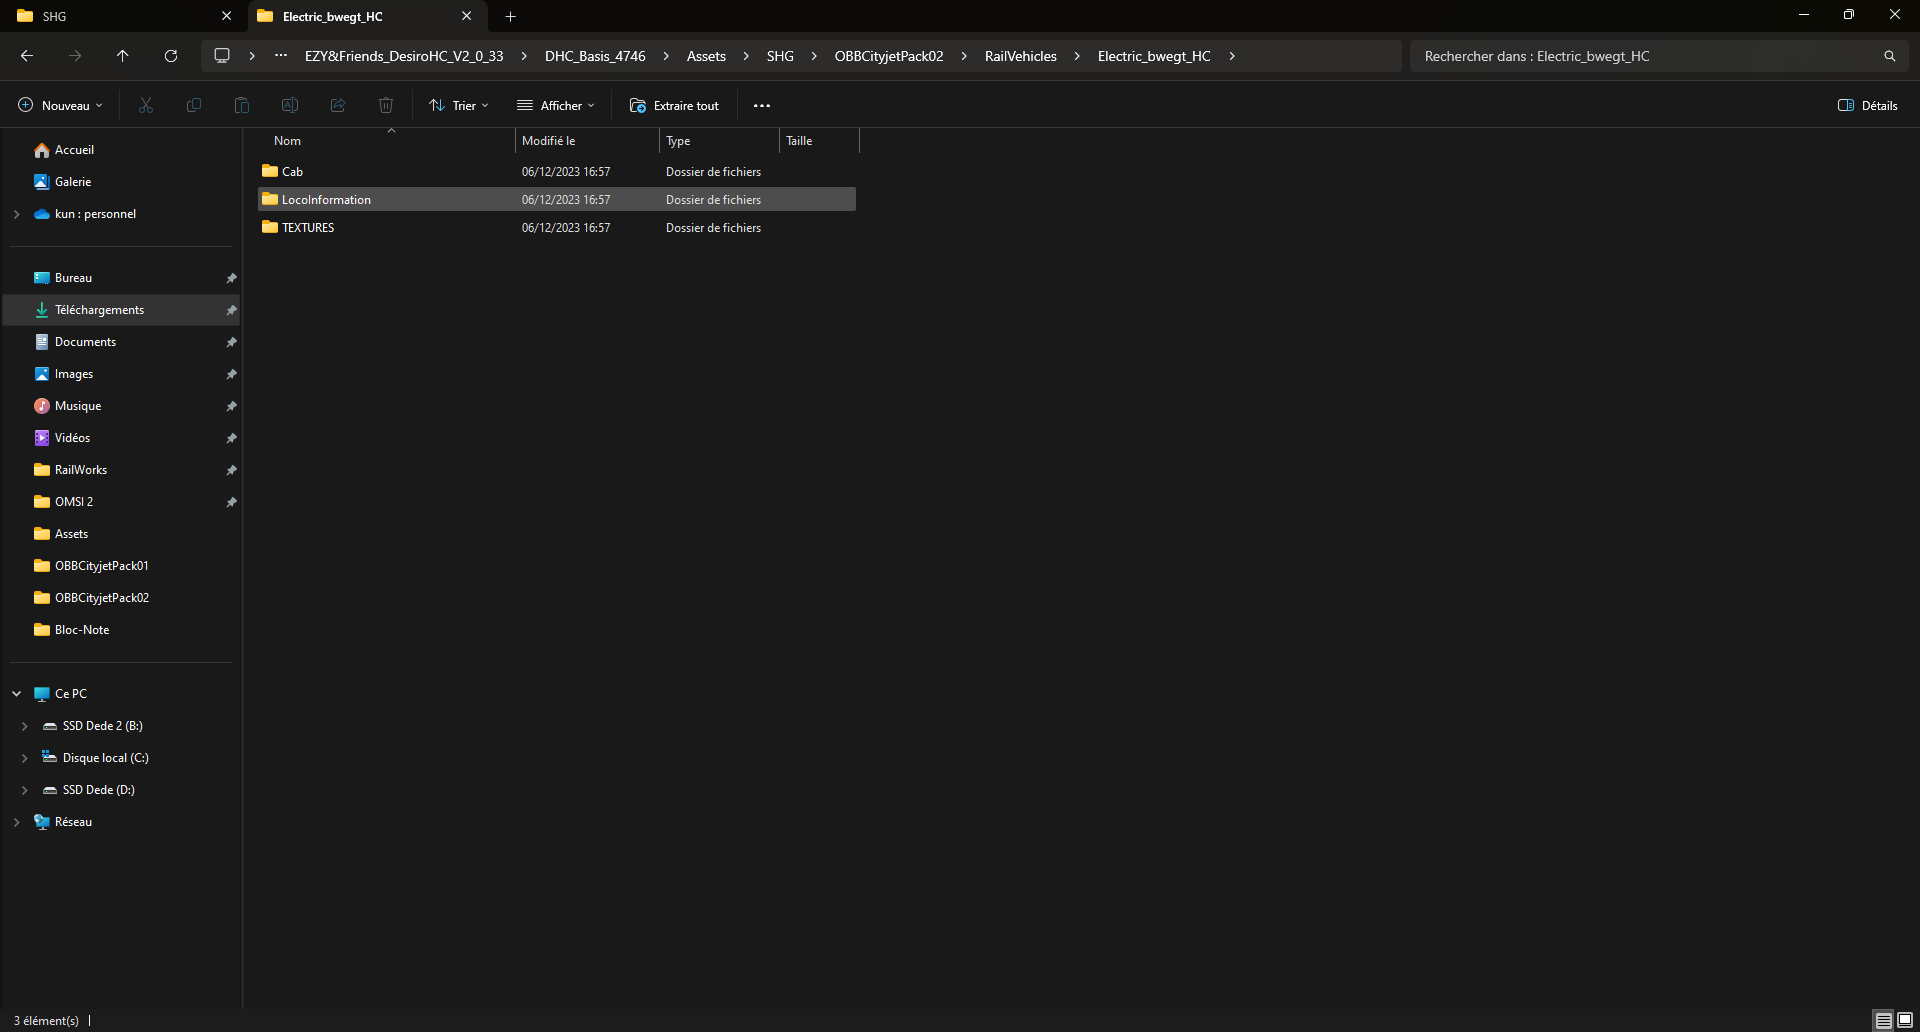The image size is (1920, 1032).
Task: Navigate to Assets in the breadcrumb
Action: (x=706, y=56)
